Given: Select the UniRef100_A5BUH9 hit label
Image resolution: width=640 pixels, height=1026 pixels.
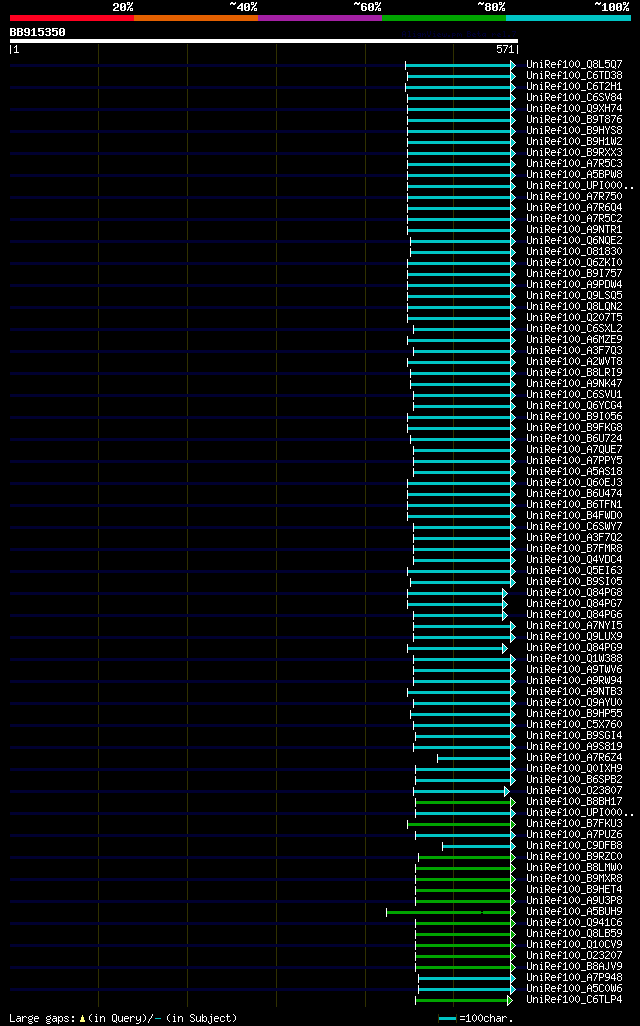Looking at the screenshot, I should click(x=575, y=911).
